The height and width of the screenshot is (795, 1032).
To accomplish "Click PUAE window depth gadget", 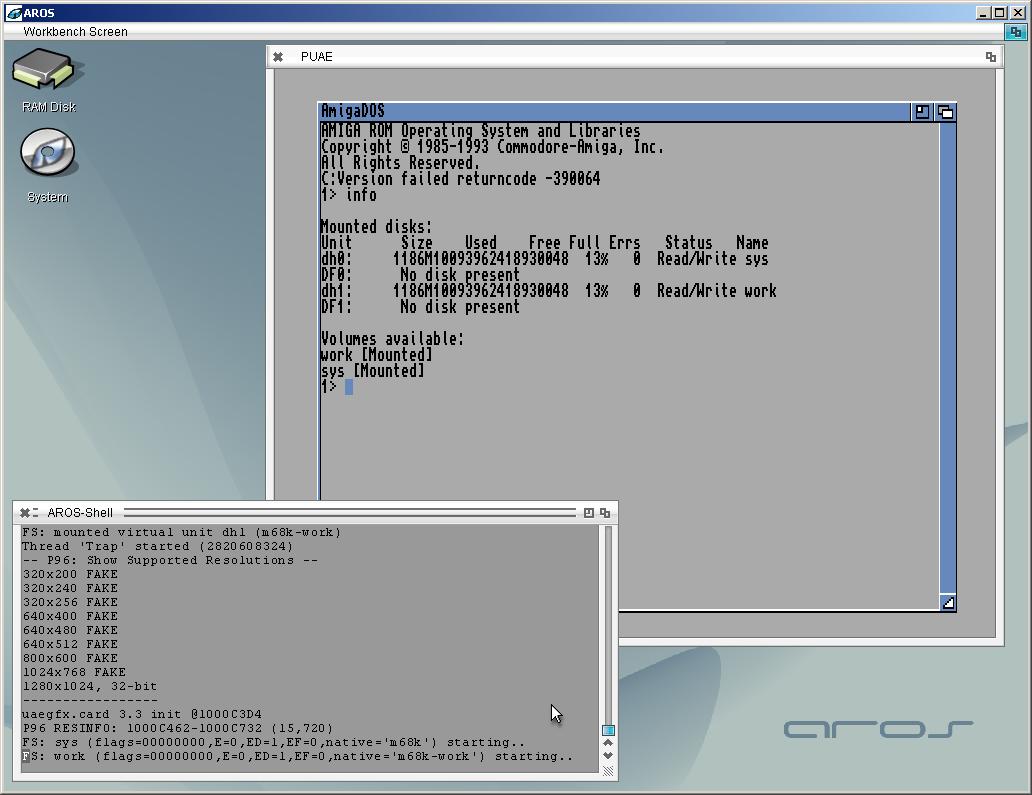I will (x=991, y=57).
